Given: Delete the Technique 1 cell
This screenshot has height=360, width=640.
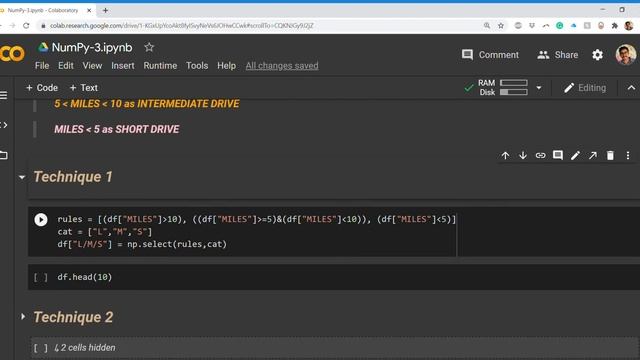Looking at the screenshot, I should tap(610, 156).
